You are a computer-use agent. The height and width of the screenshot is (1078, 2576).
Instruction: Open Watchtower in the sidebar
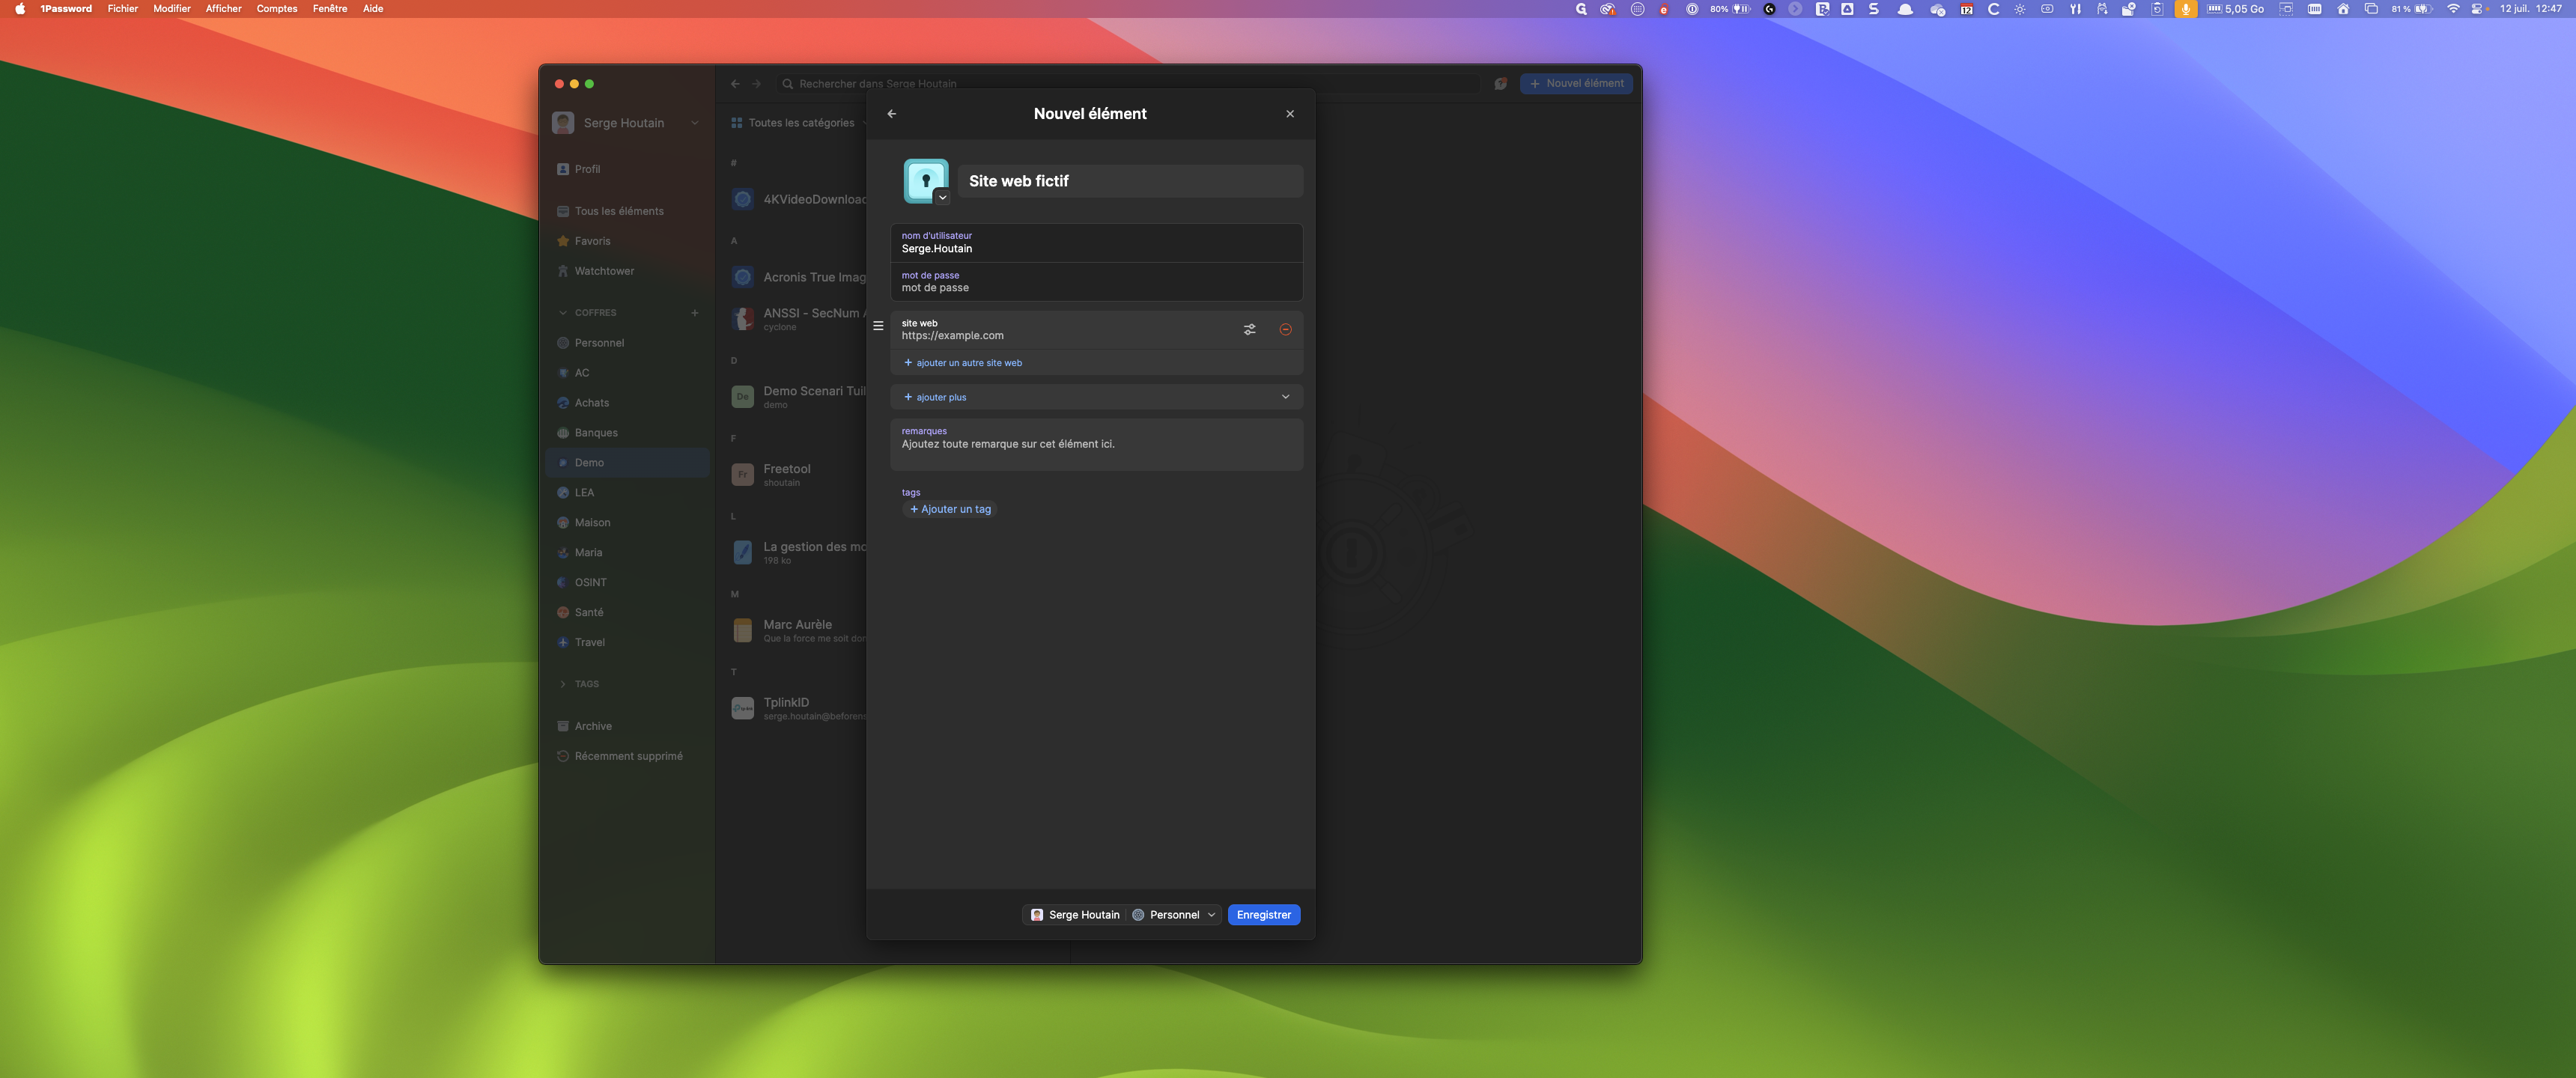point(603,271)
